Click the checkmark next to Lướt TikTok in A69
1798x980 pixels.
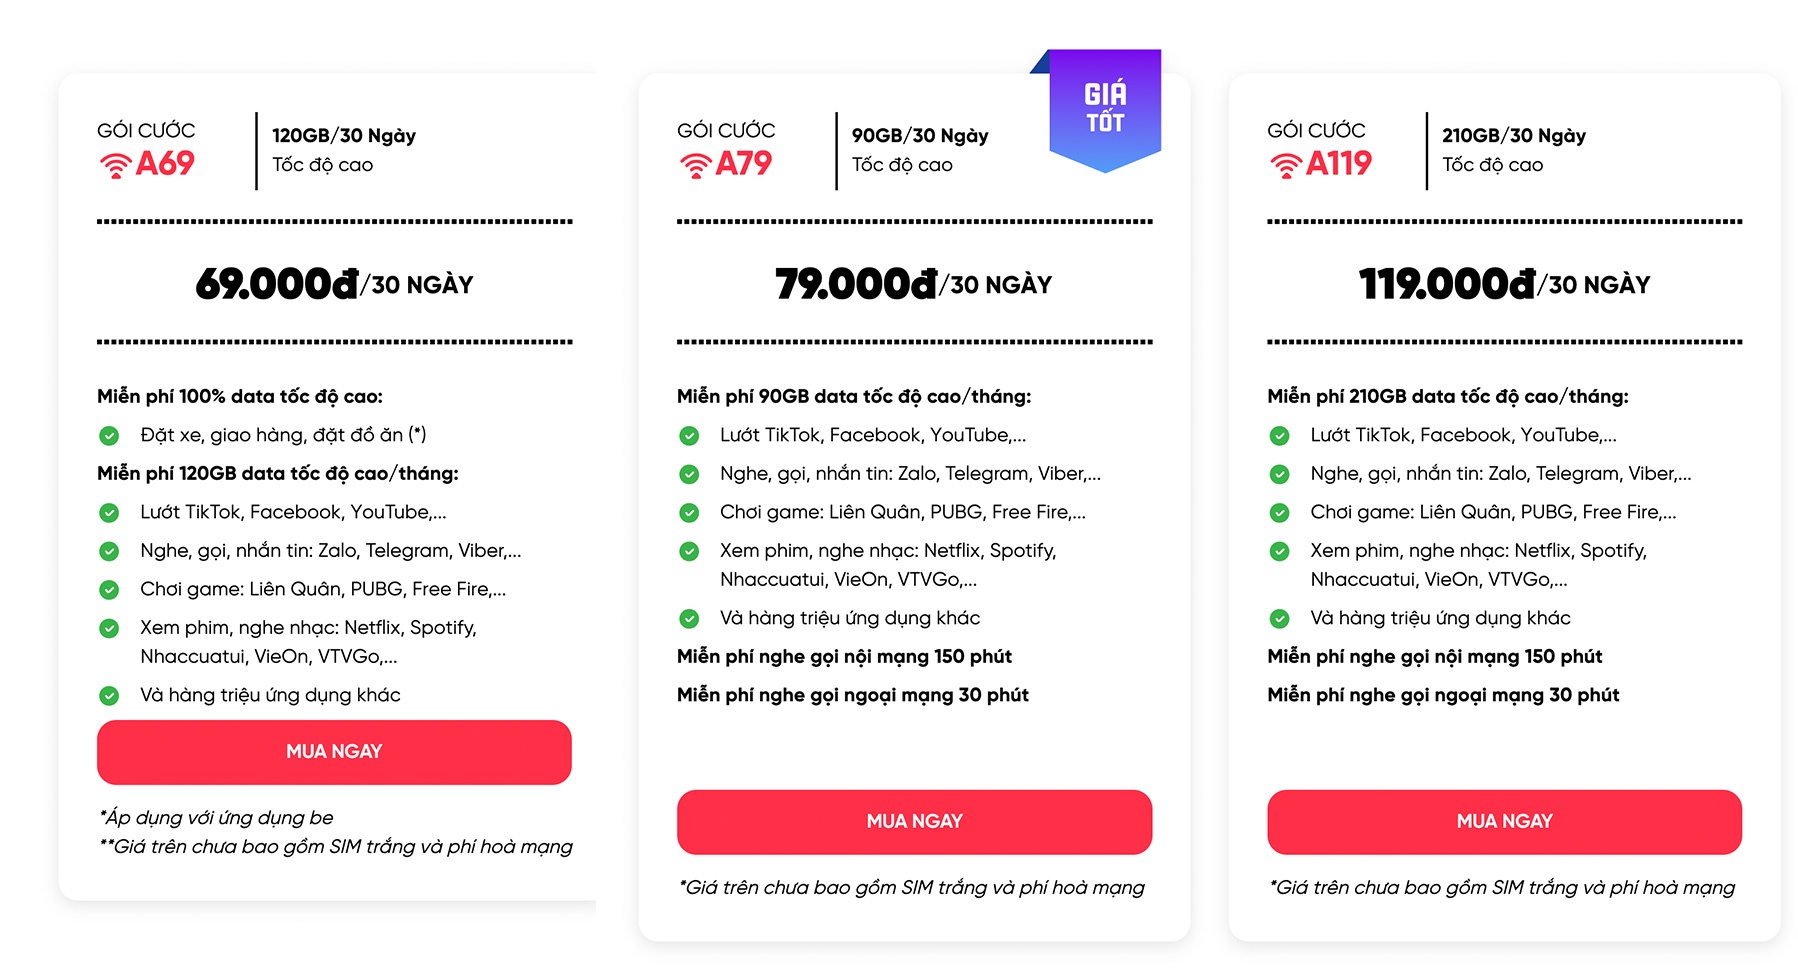pyautogui.click(x=108, y=511)
